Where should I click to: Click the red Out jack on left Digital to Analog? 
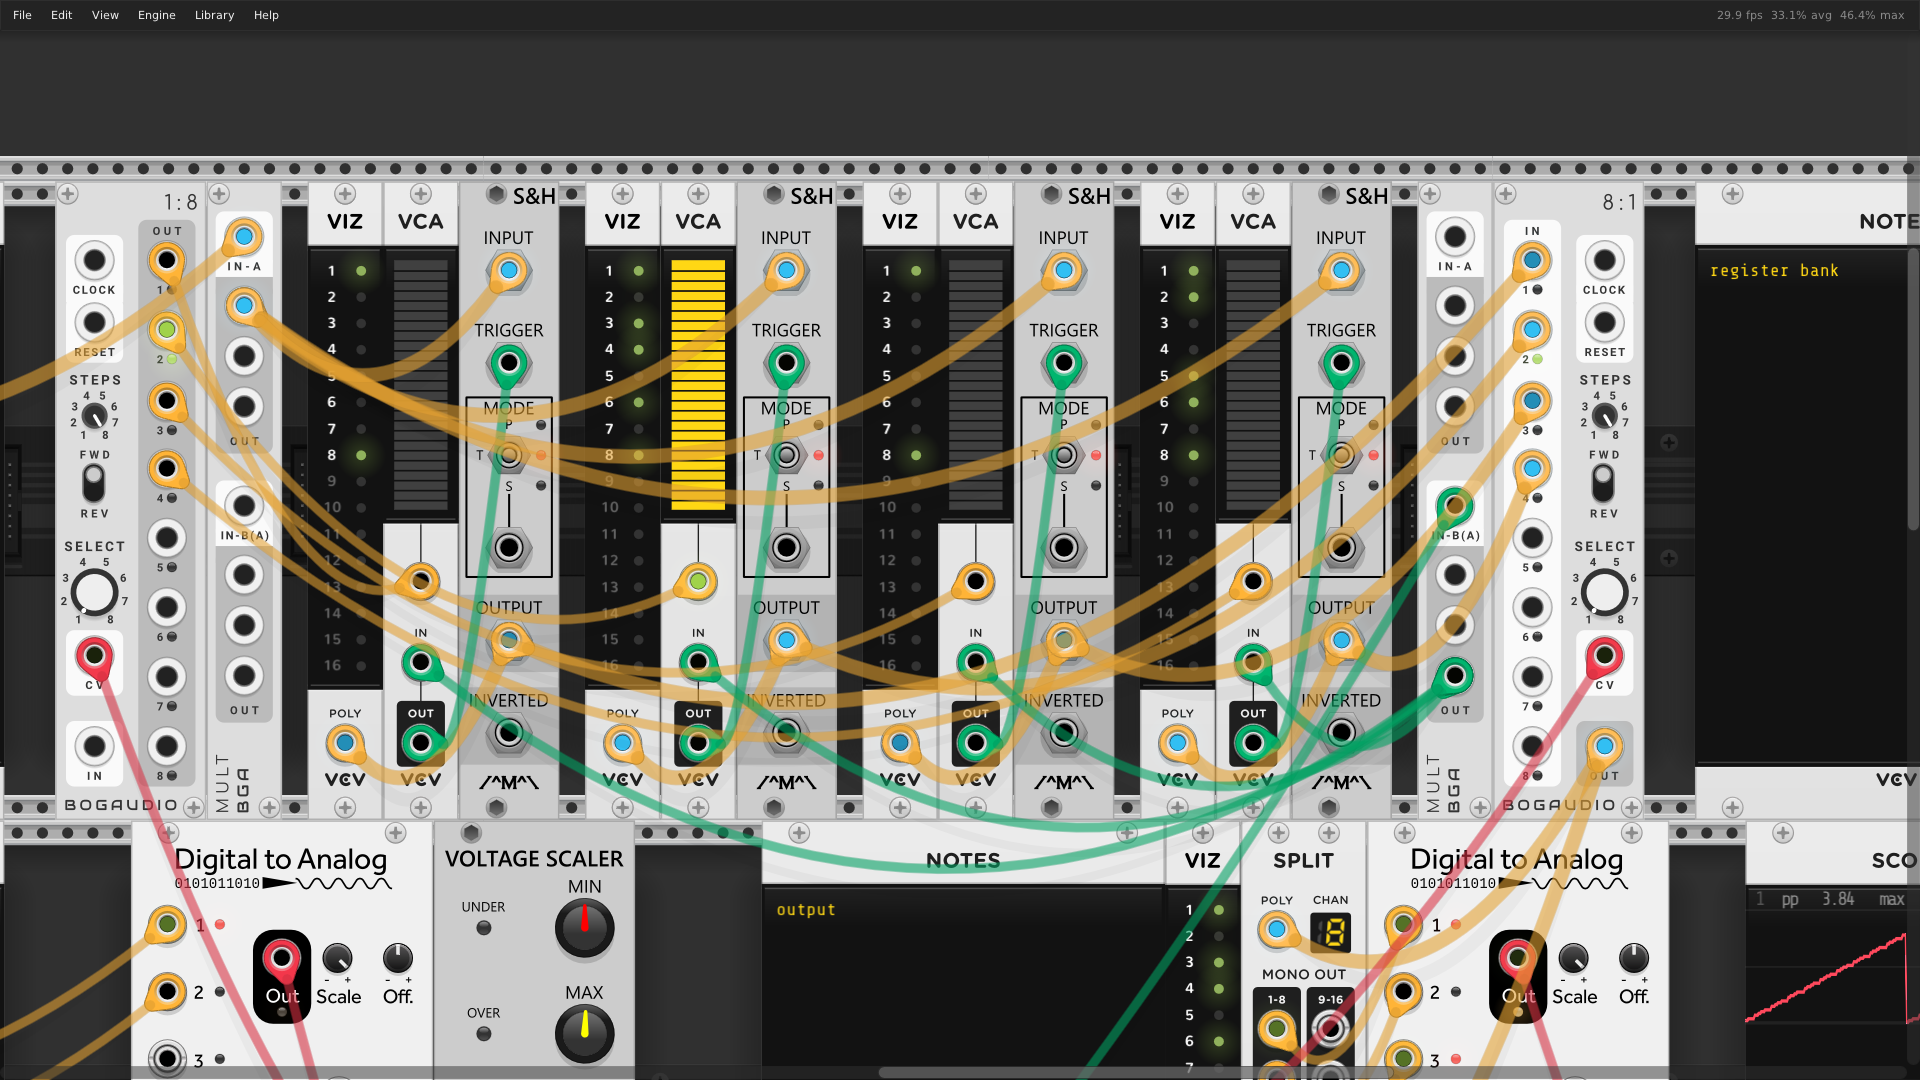(282, 959)
